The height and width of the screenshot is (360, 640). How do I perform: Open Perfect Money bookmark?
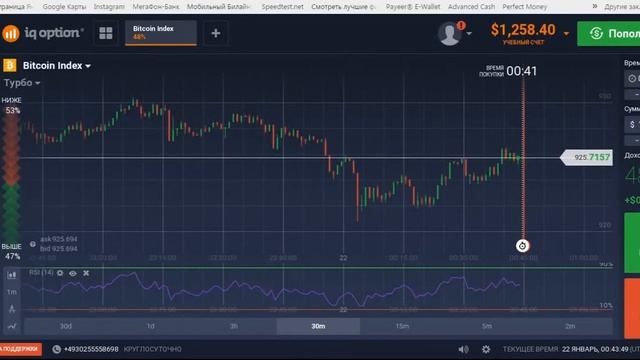524,7
